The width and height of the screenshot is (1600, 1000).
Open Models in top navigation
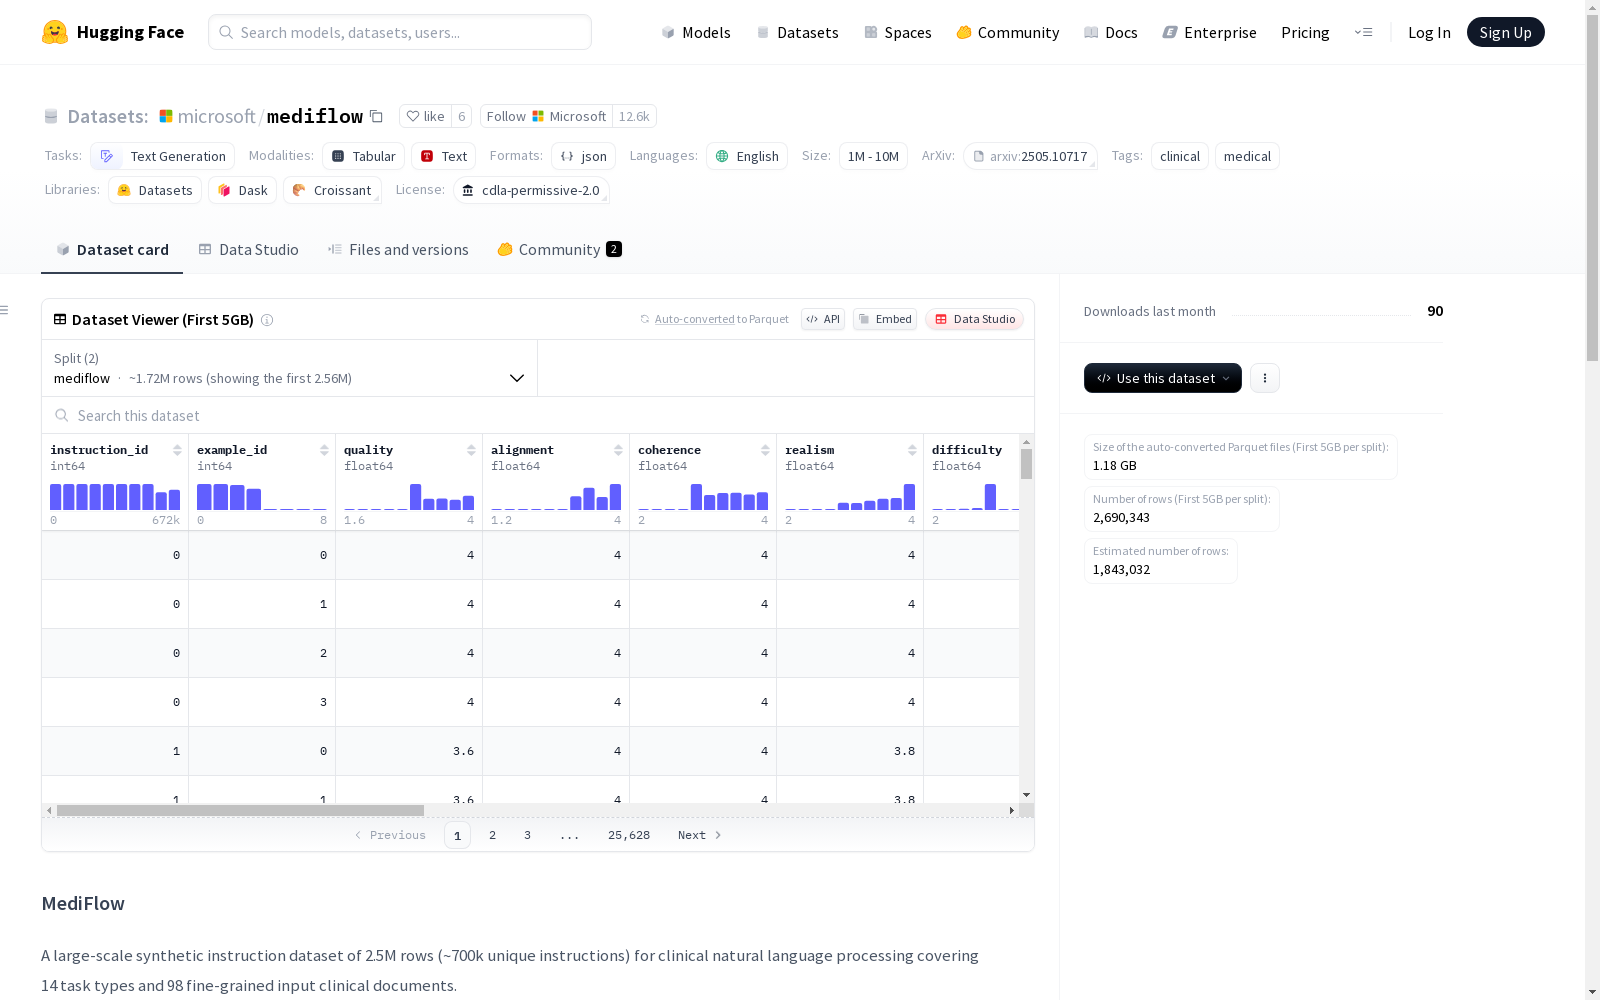tap(696, 32)
